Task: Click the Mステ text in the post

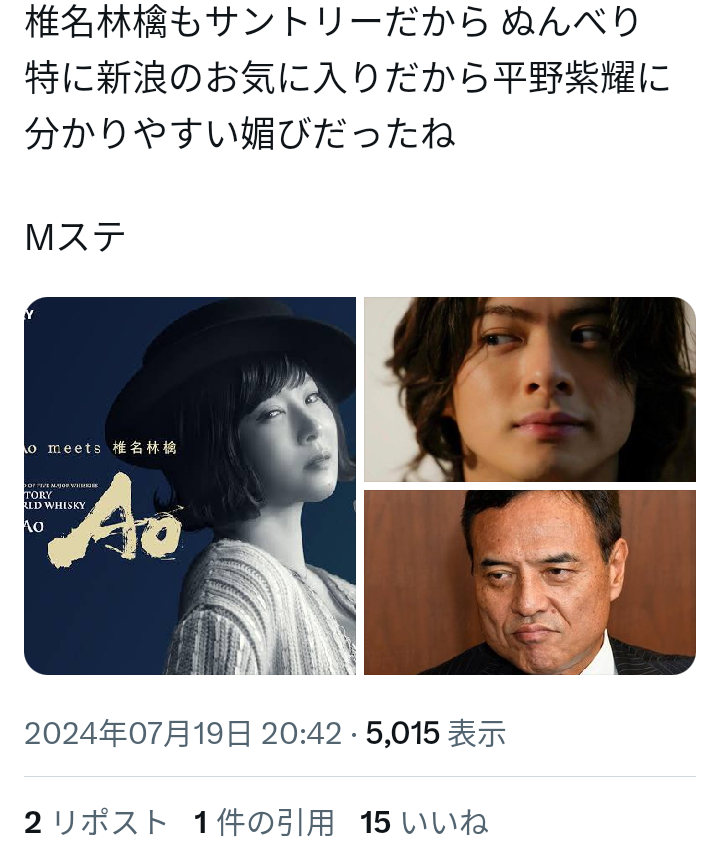Action: coord(75,237)
